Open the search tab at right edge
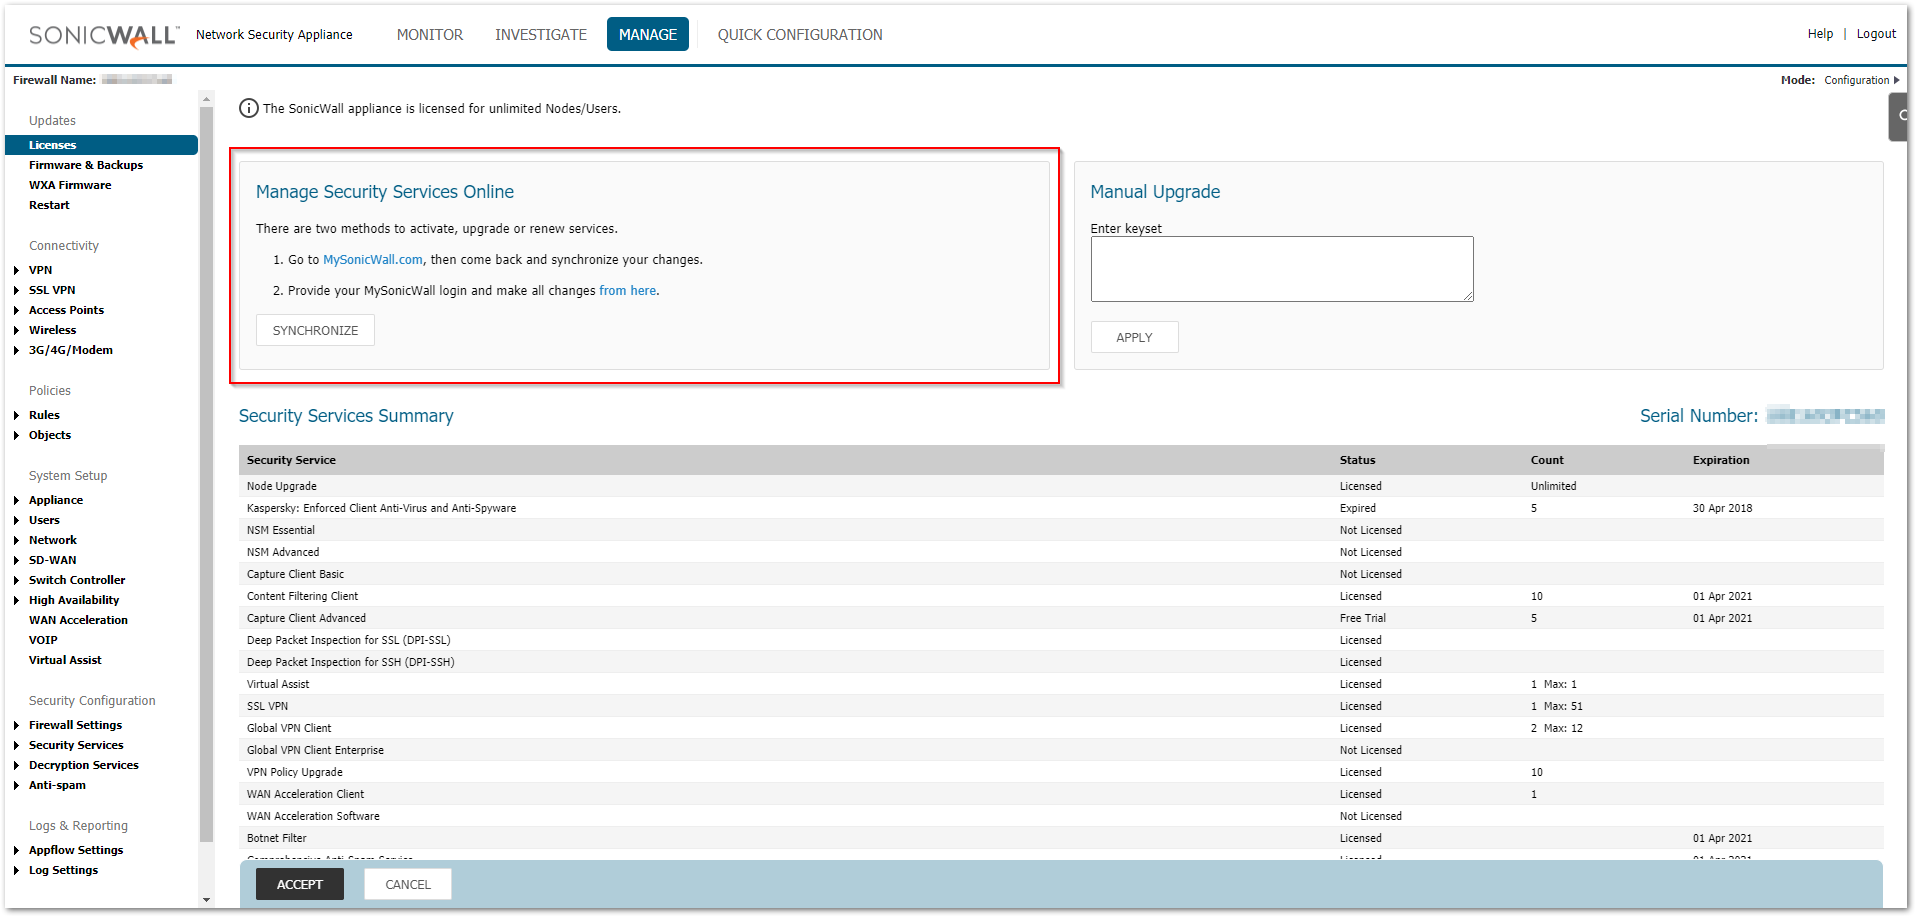The image size is (1916, 917). coord(1900,116)
